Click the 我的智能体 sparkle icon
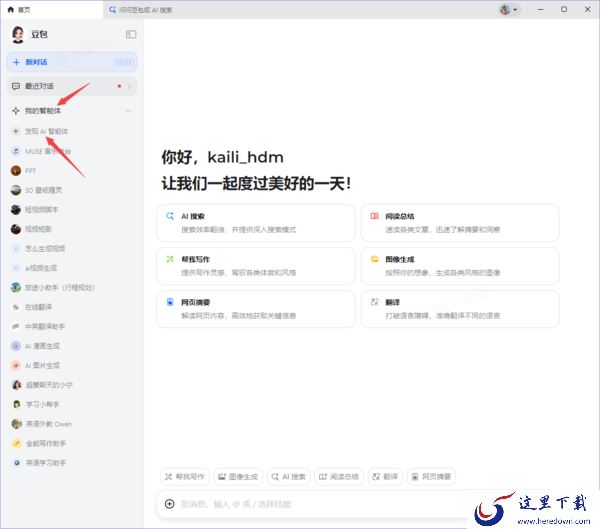600x529 pixels. point(16,111)
